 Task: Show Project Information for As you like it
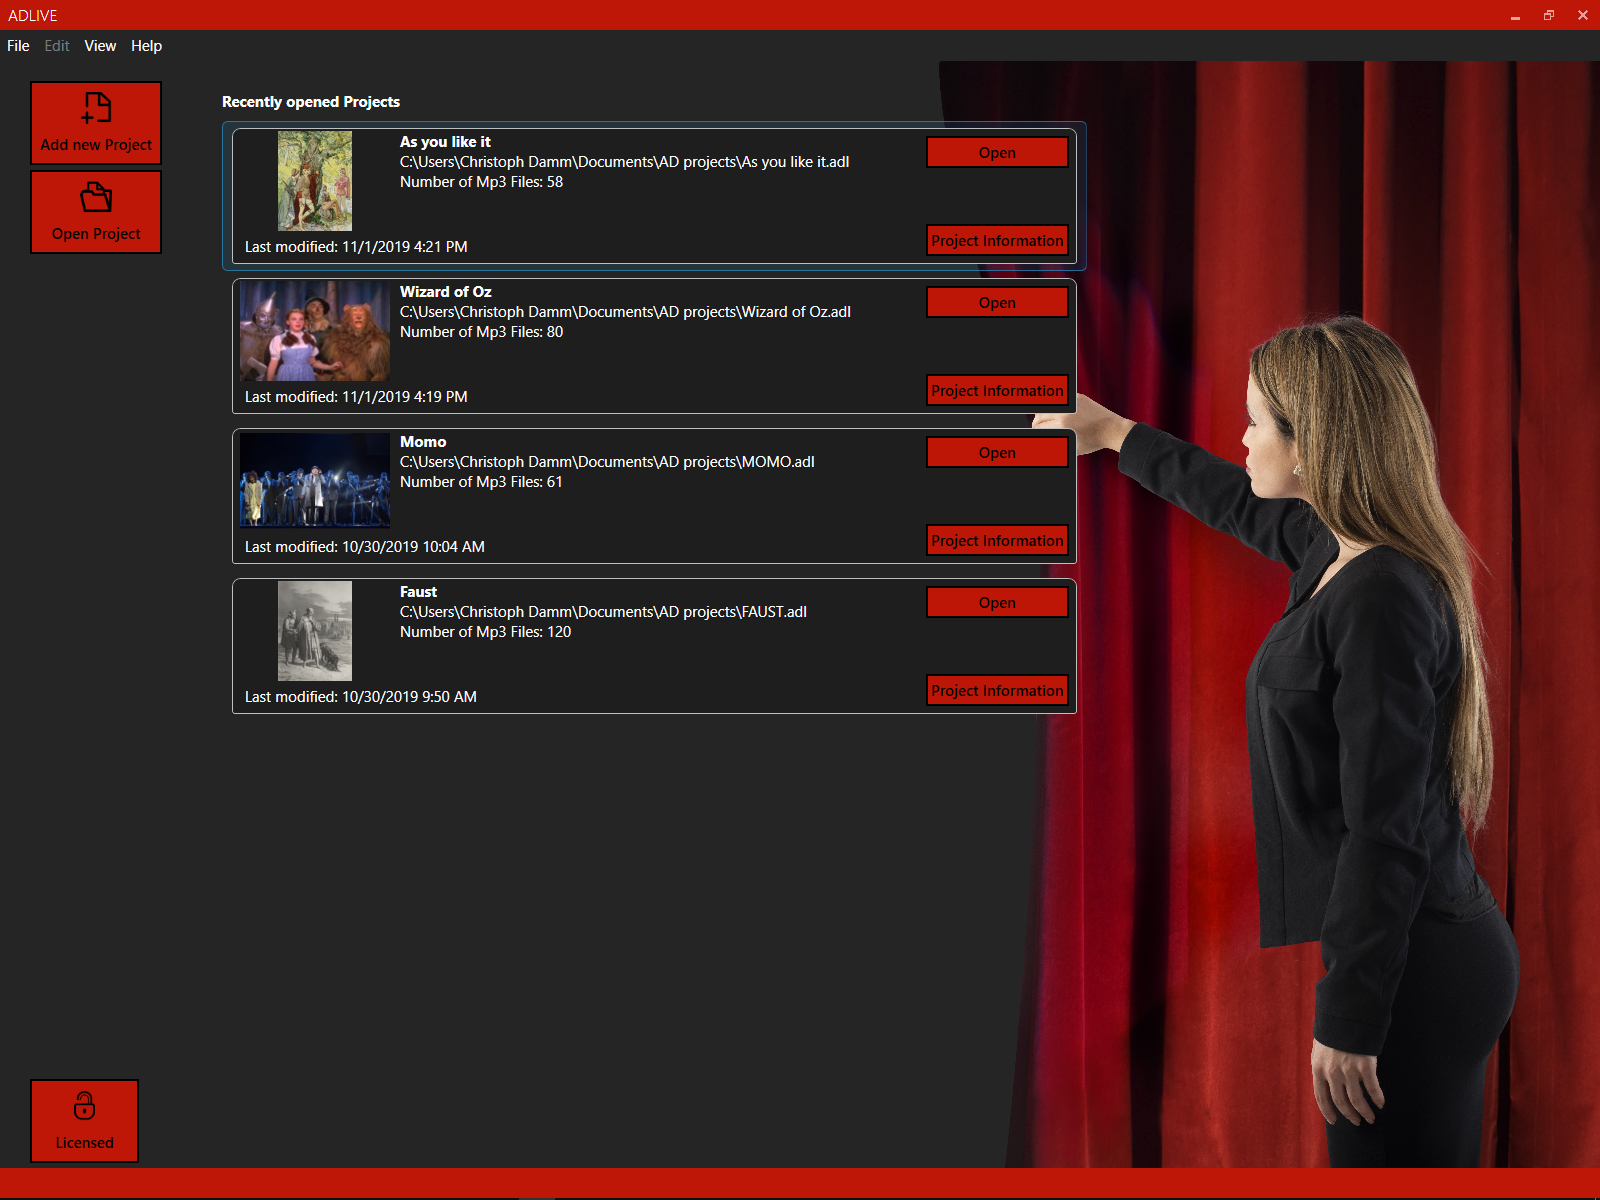coord(997,240)
